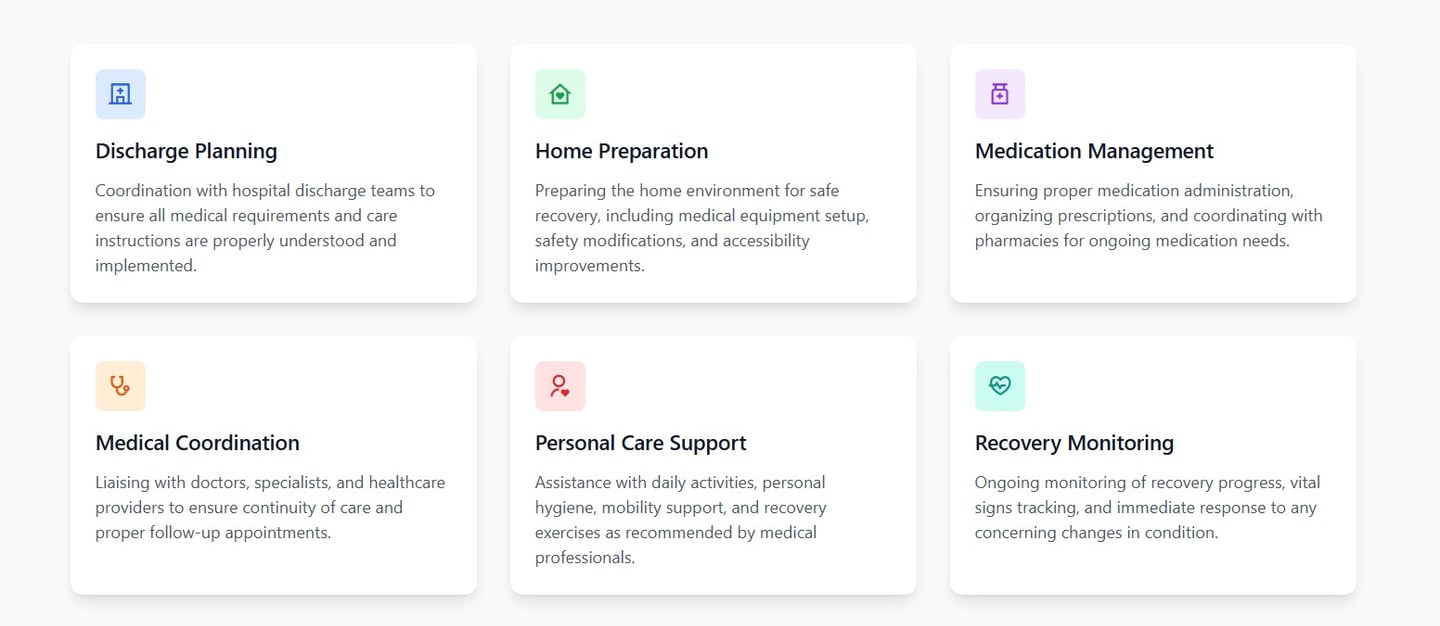
Task: Click the red person-with-heart icon
Action: [x=560, y=386]
